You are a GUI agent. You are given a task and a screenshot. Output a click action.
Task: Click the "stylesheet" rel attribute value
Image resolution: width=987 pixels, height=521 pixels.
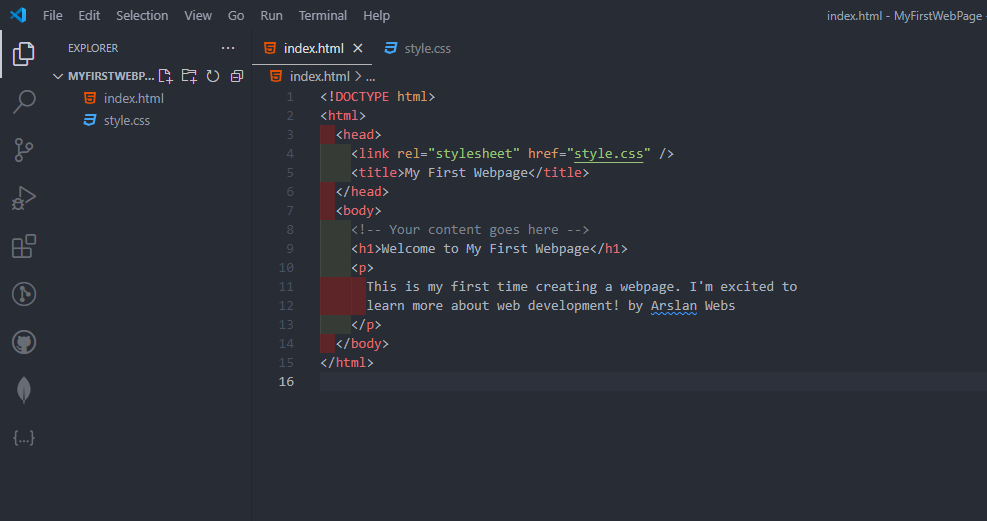point(474,154)
